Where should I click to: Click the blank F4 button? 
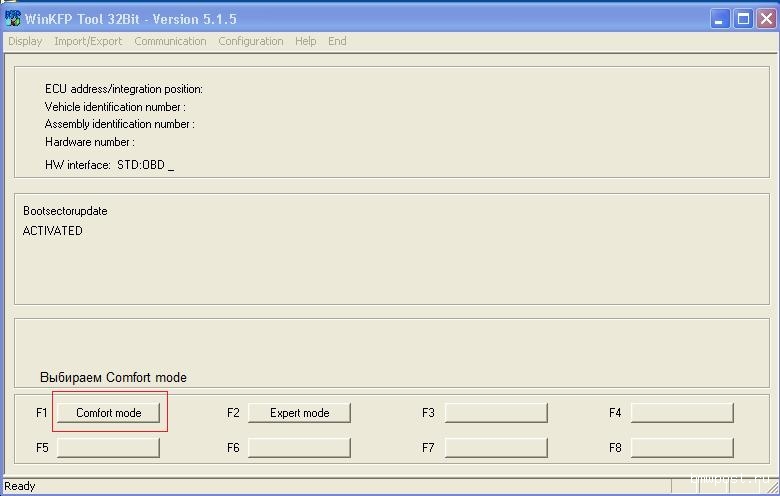pyautogui.click(x=682, y=413)
